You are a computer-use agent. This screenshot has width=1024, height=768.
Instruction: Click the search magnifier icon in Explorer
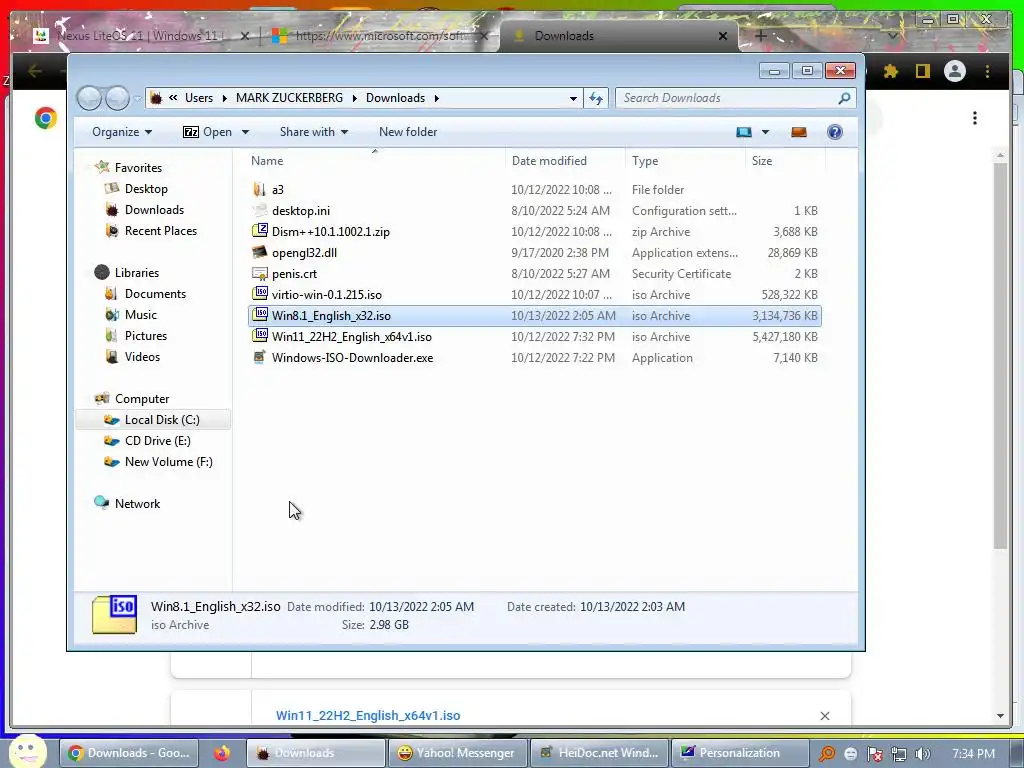coord(844,98)
